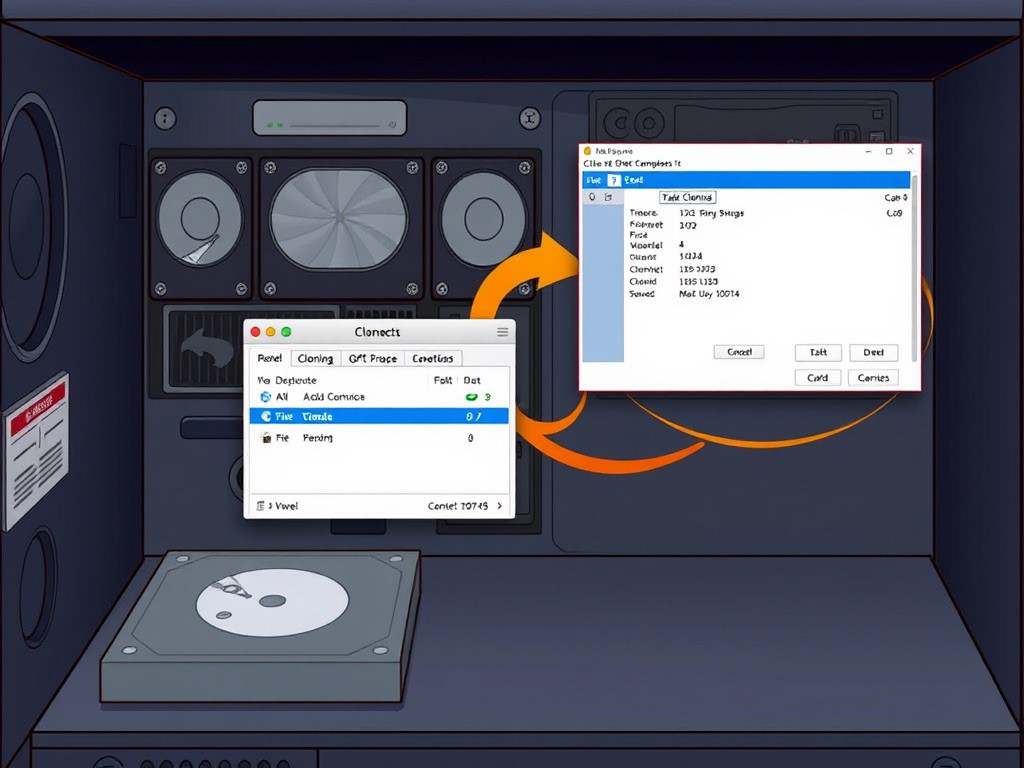
Task: Click the list icon in the Clonects footer
Action: tap(262, 505)
